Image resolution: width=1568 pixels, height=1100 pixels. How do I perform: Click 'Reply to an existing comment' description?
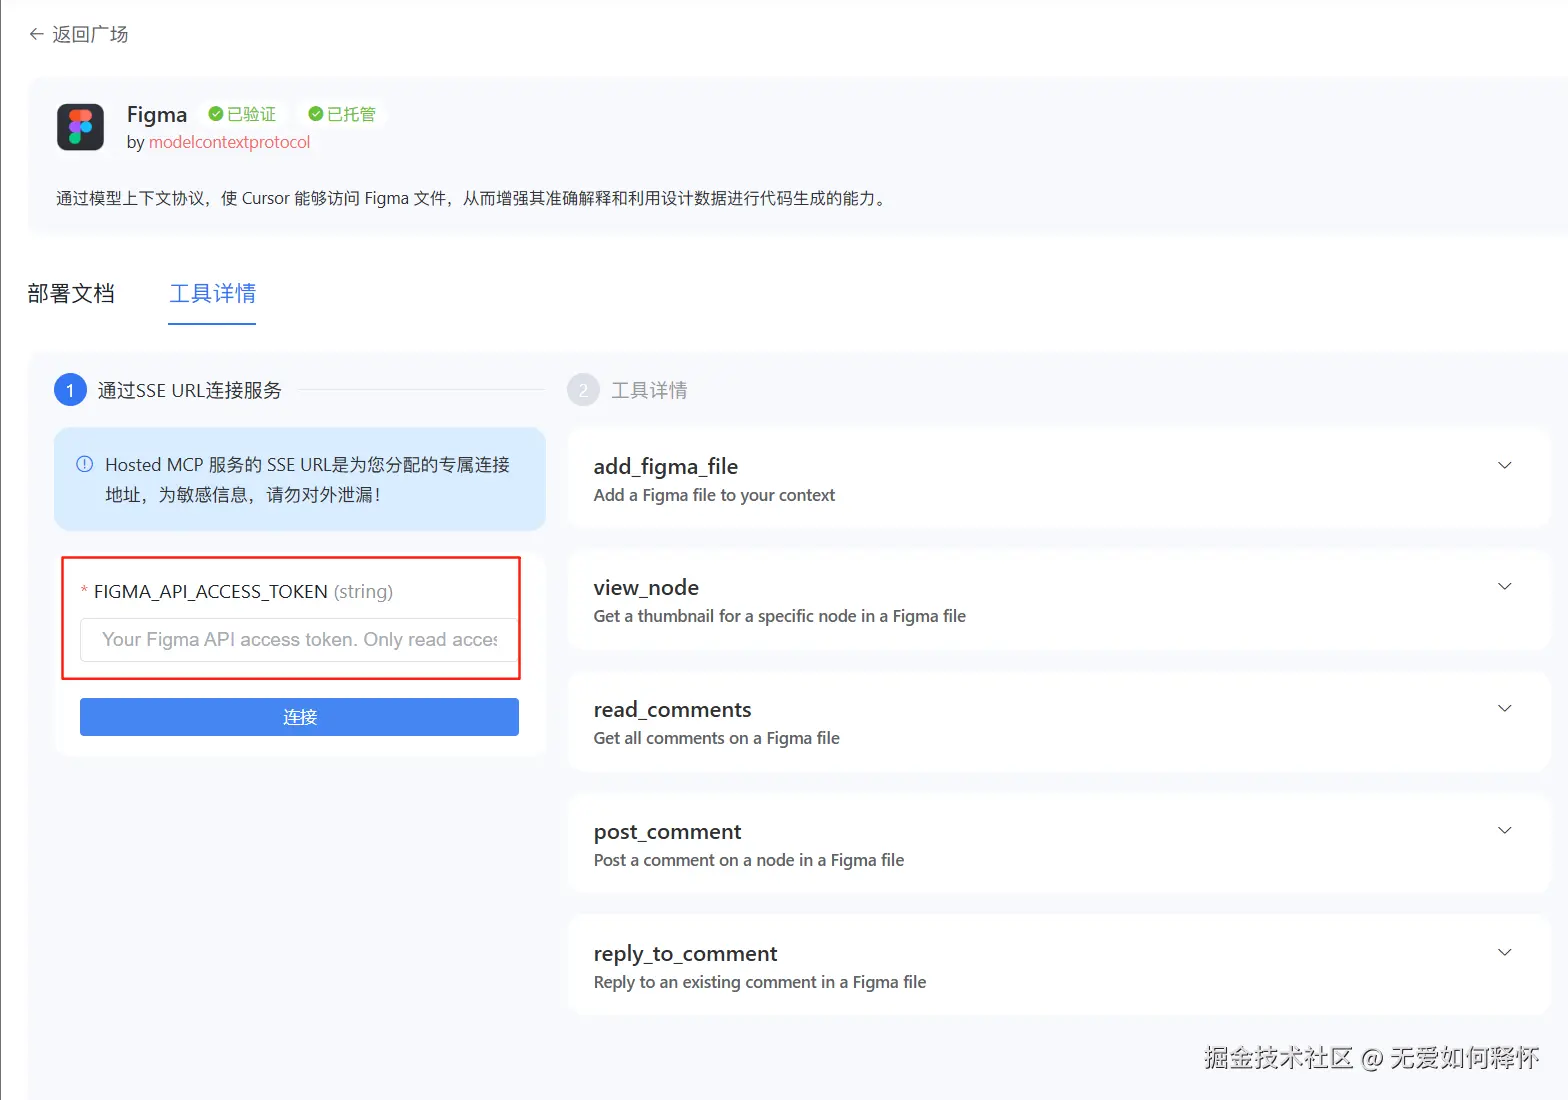tap(760, 982)
